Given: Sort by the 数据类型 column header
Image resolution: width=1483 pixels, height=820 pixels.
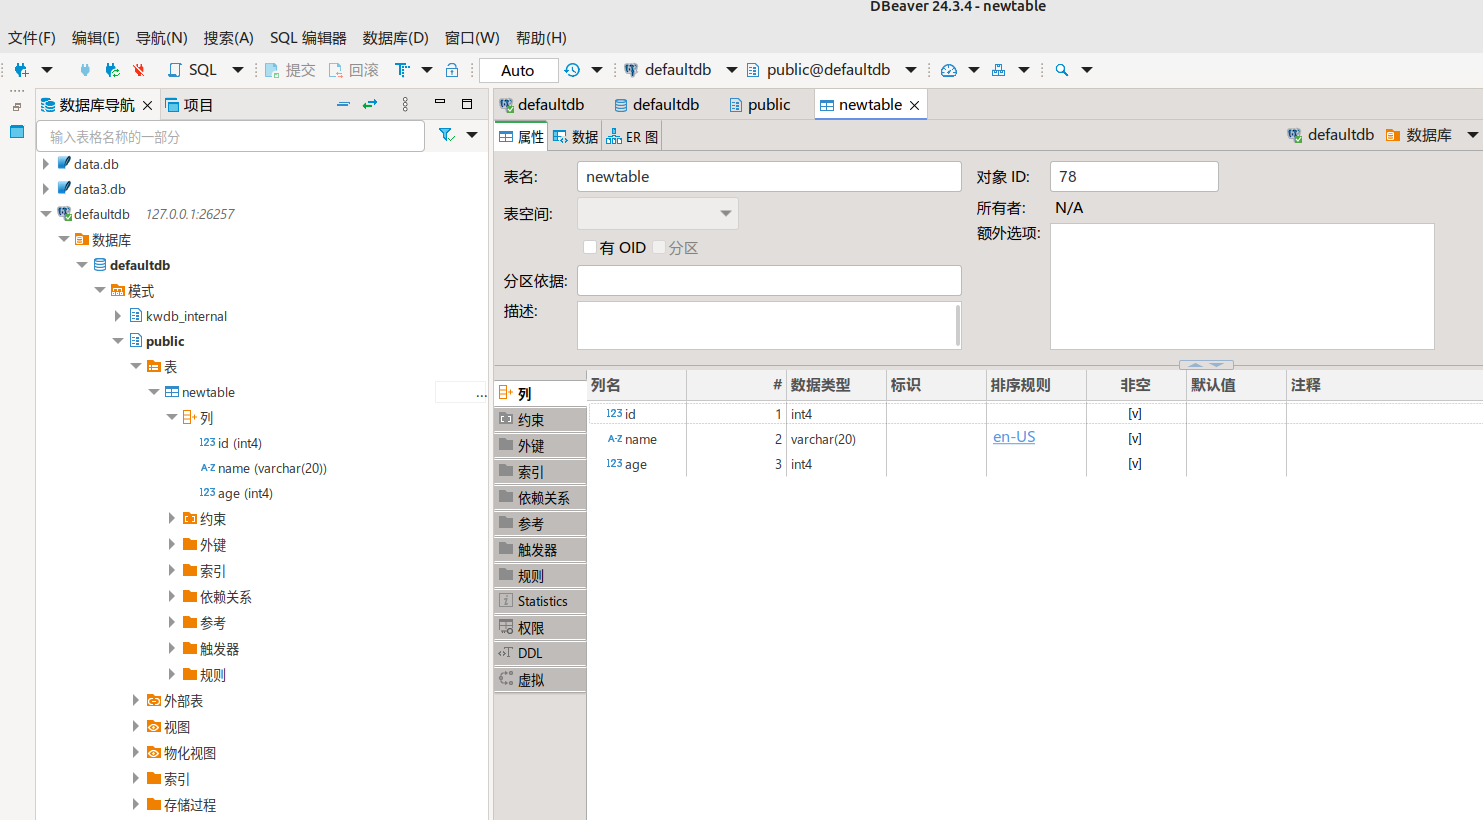Looking at the screenshot, I should [x=836, y=385].
